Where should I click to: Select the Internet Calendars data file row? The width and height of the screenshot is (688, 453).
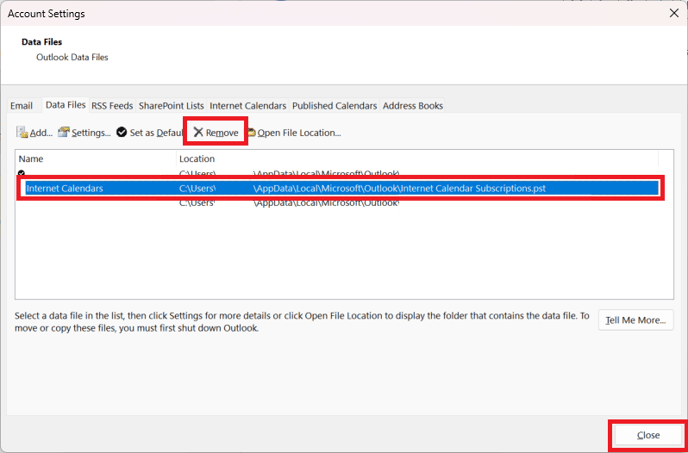coord(340,188)
